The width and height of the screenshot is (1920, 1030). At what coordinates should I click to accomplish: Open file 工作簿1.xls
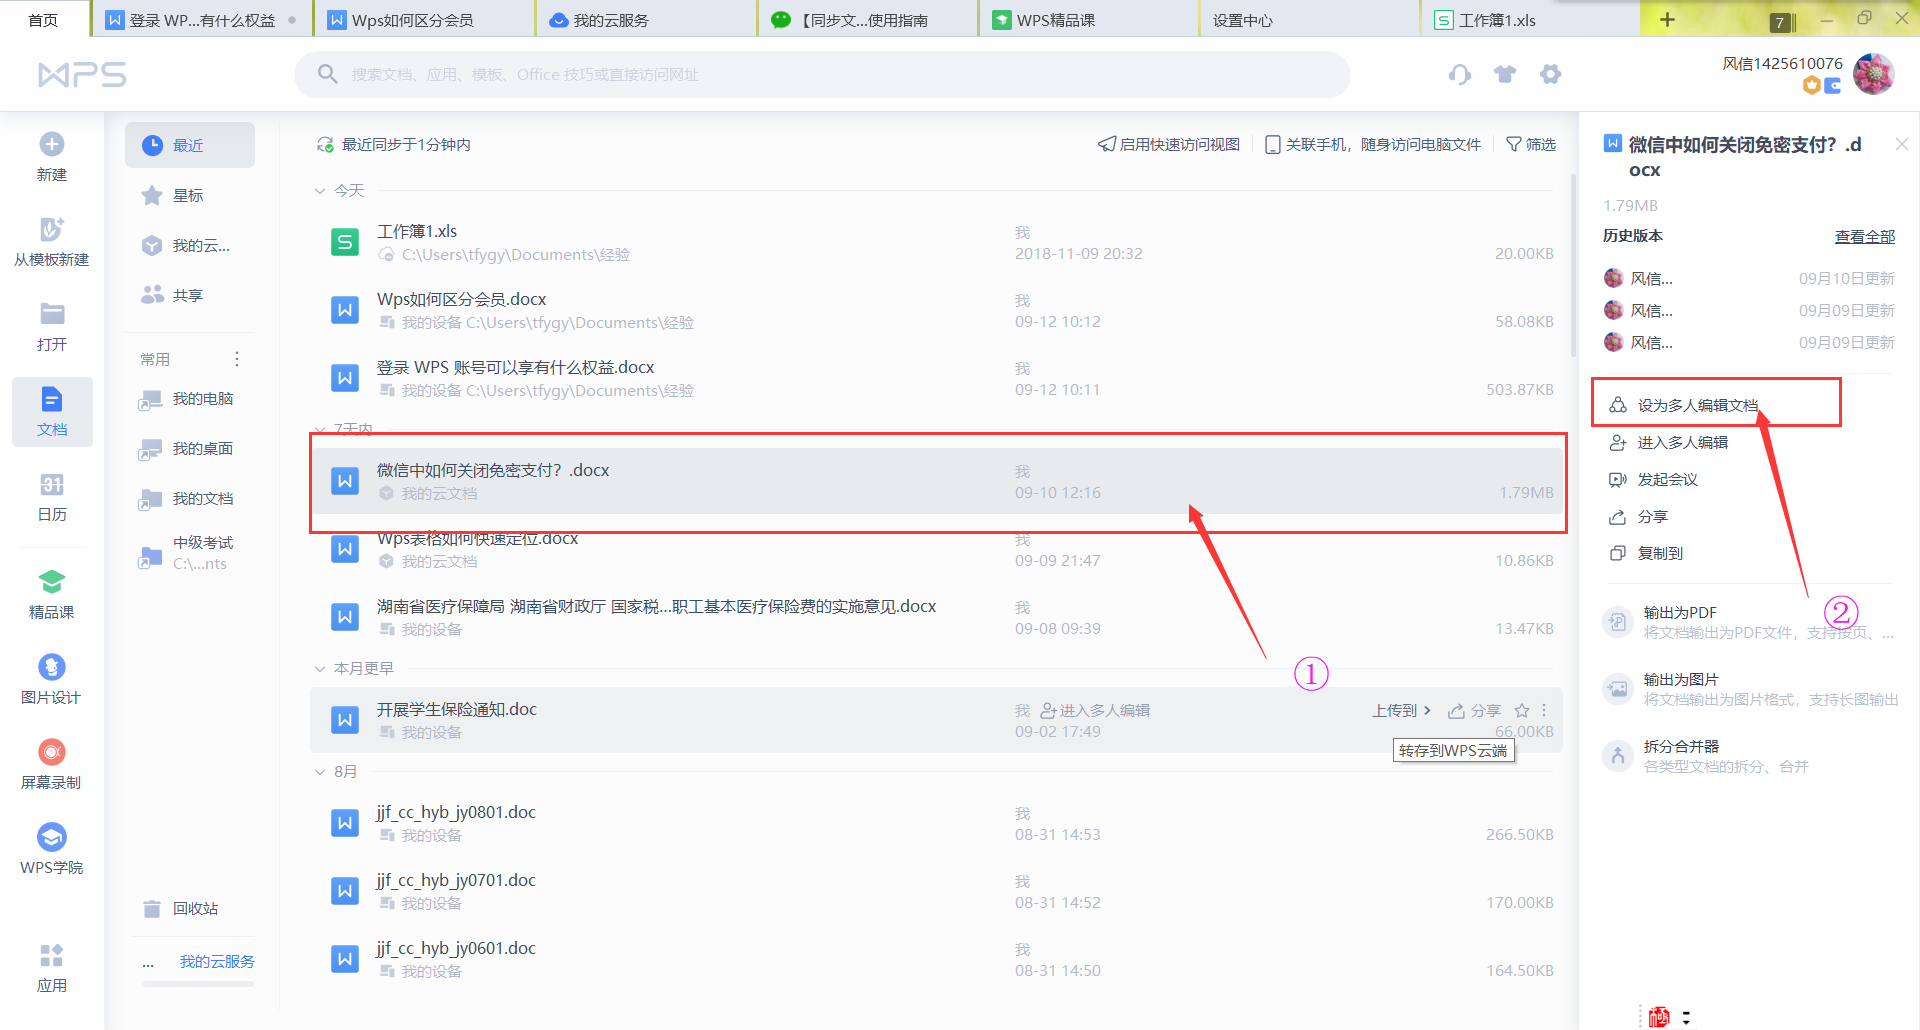(x=936, y=242)
